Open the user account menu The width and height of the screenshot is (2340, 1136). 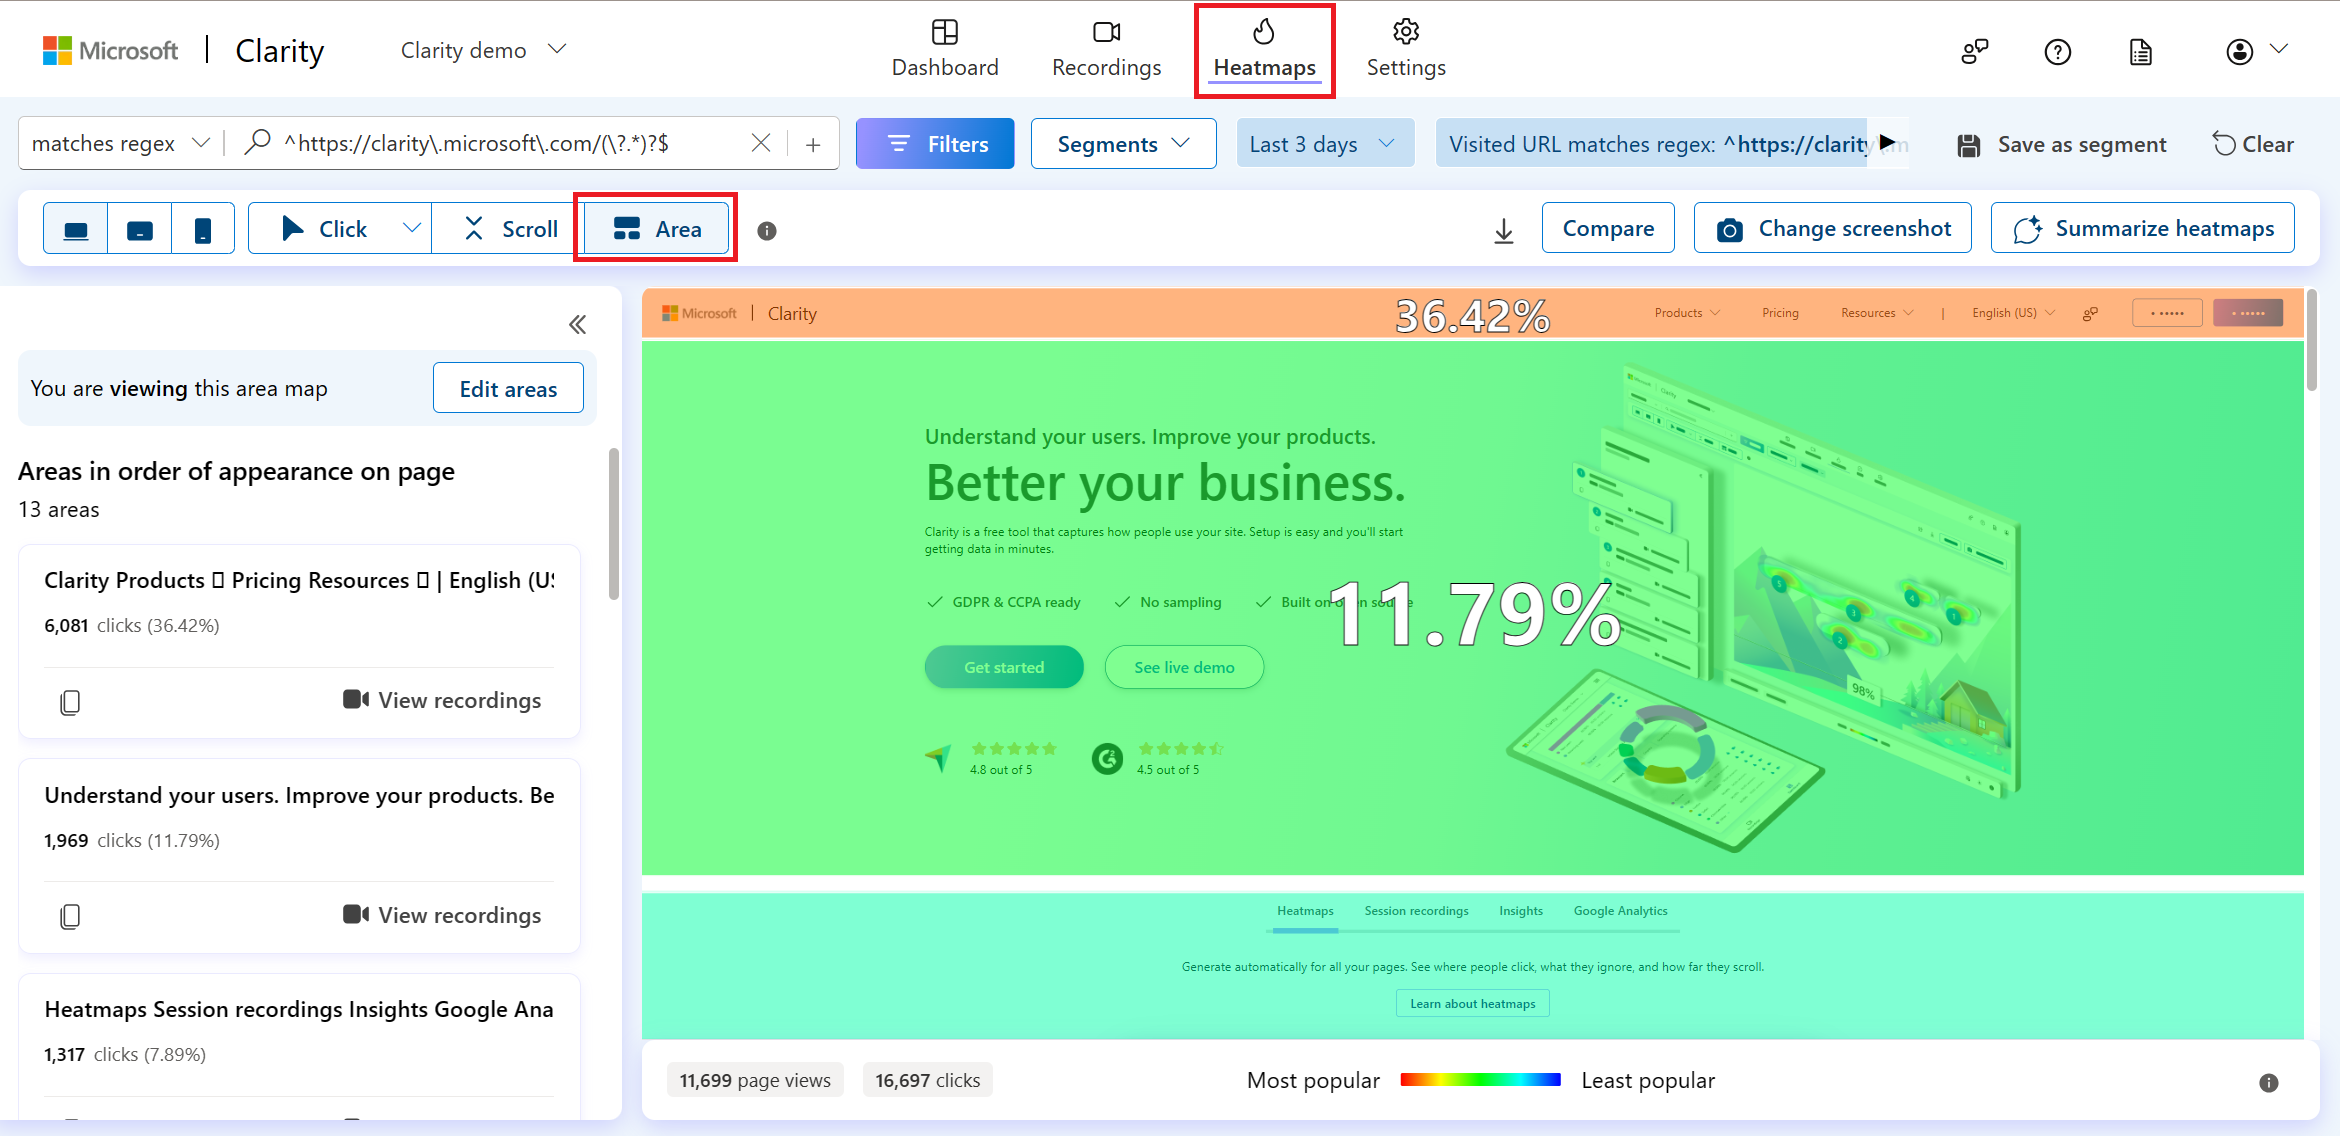coord(2256,51)
